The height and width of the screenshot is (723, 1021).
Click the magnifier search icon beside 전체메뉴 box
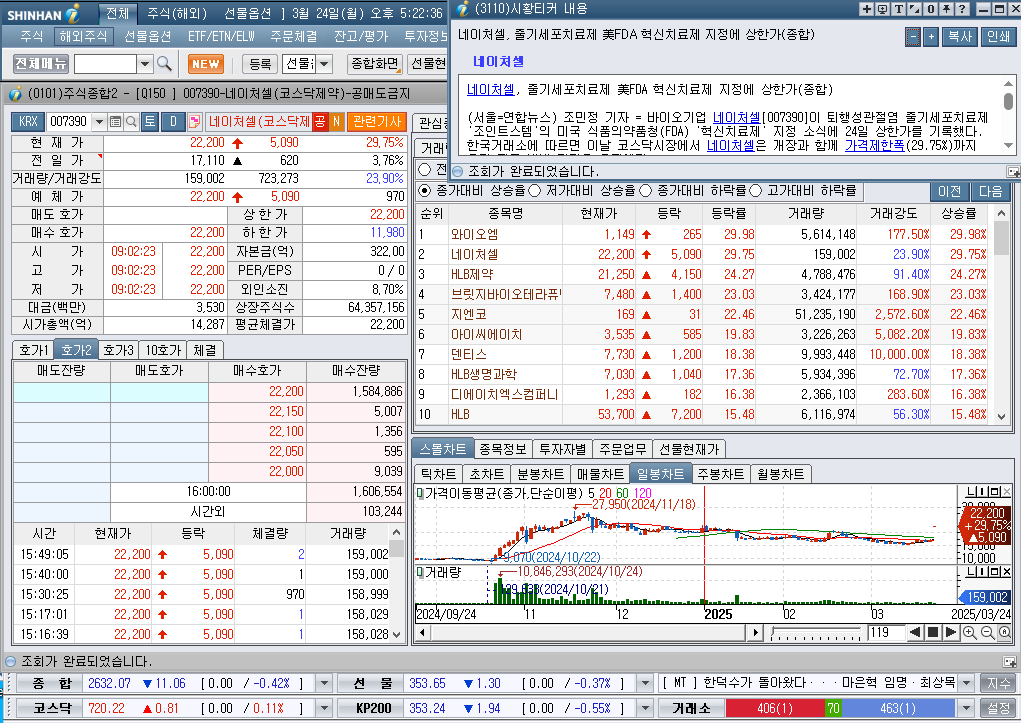[x=164, y=64]
